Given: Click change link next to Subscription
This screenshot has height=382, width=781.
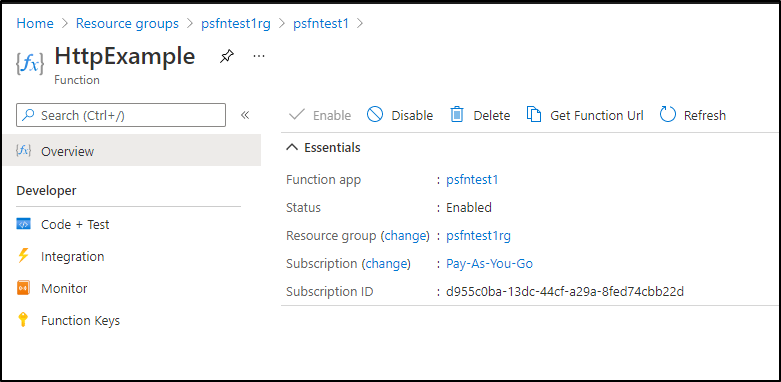Looking at the screenshot, I should tap(386, 263).
